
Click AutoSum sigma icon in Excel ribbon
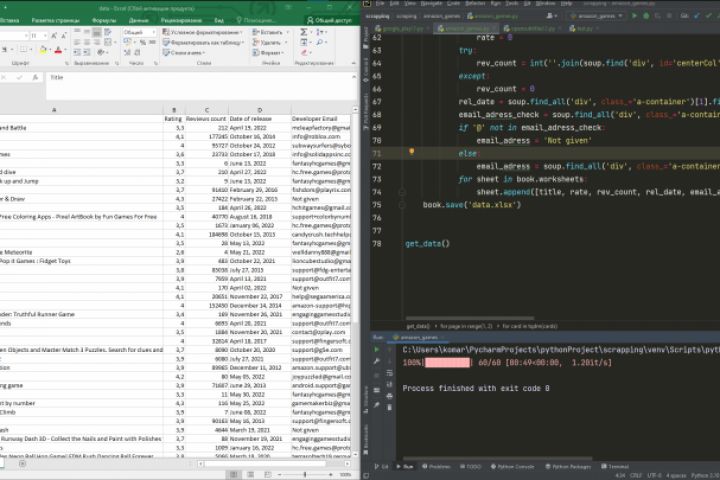(x=304, y=32)
